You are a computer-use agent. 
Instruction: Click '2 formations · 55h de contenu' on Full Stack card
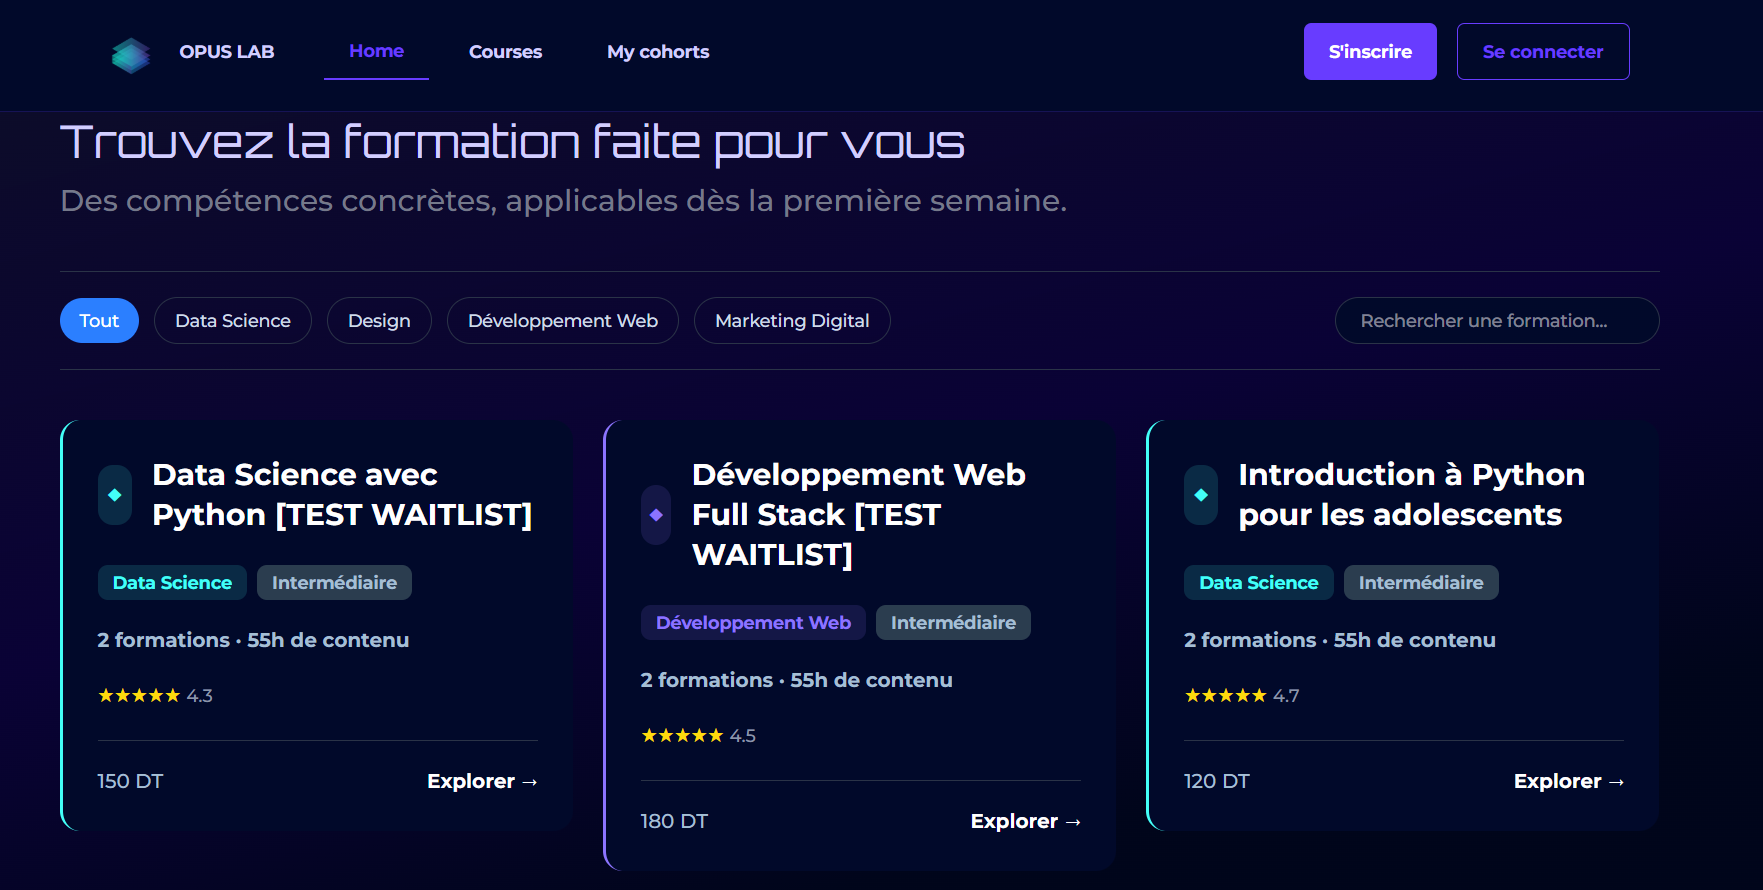click(796, 680)
